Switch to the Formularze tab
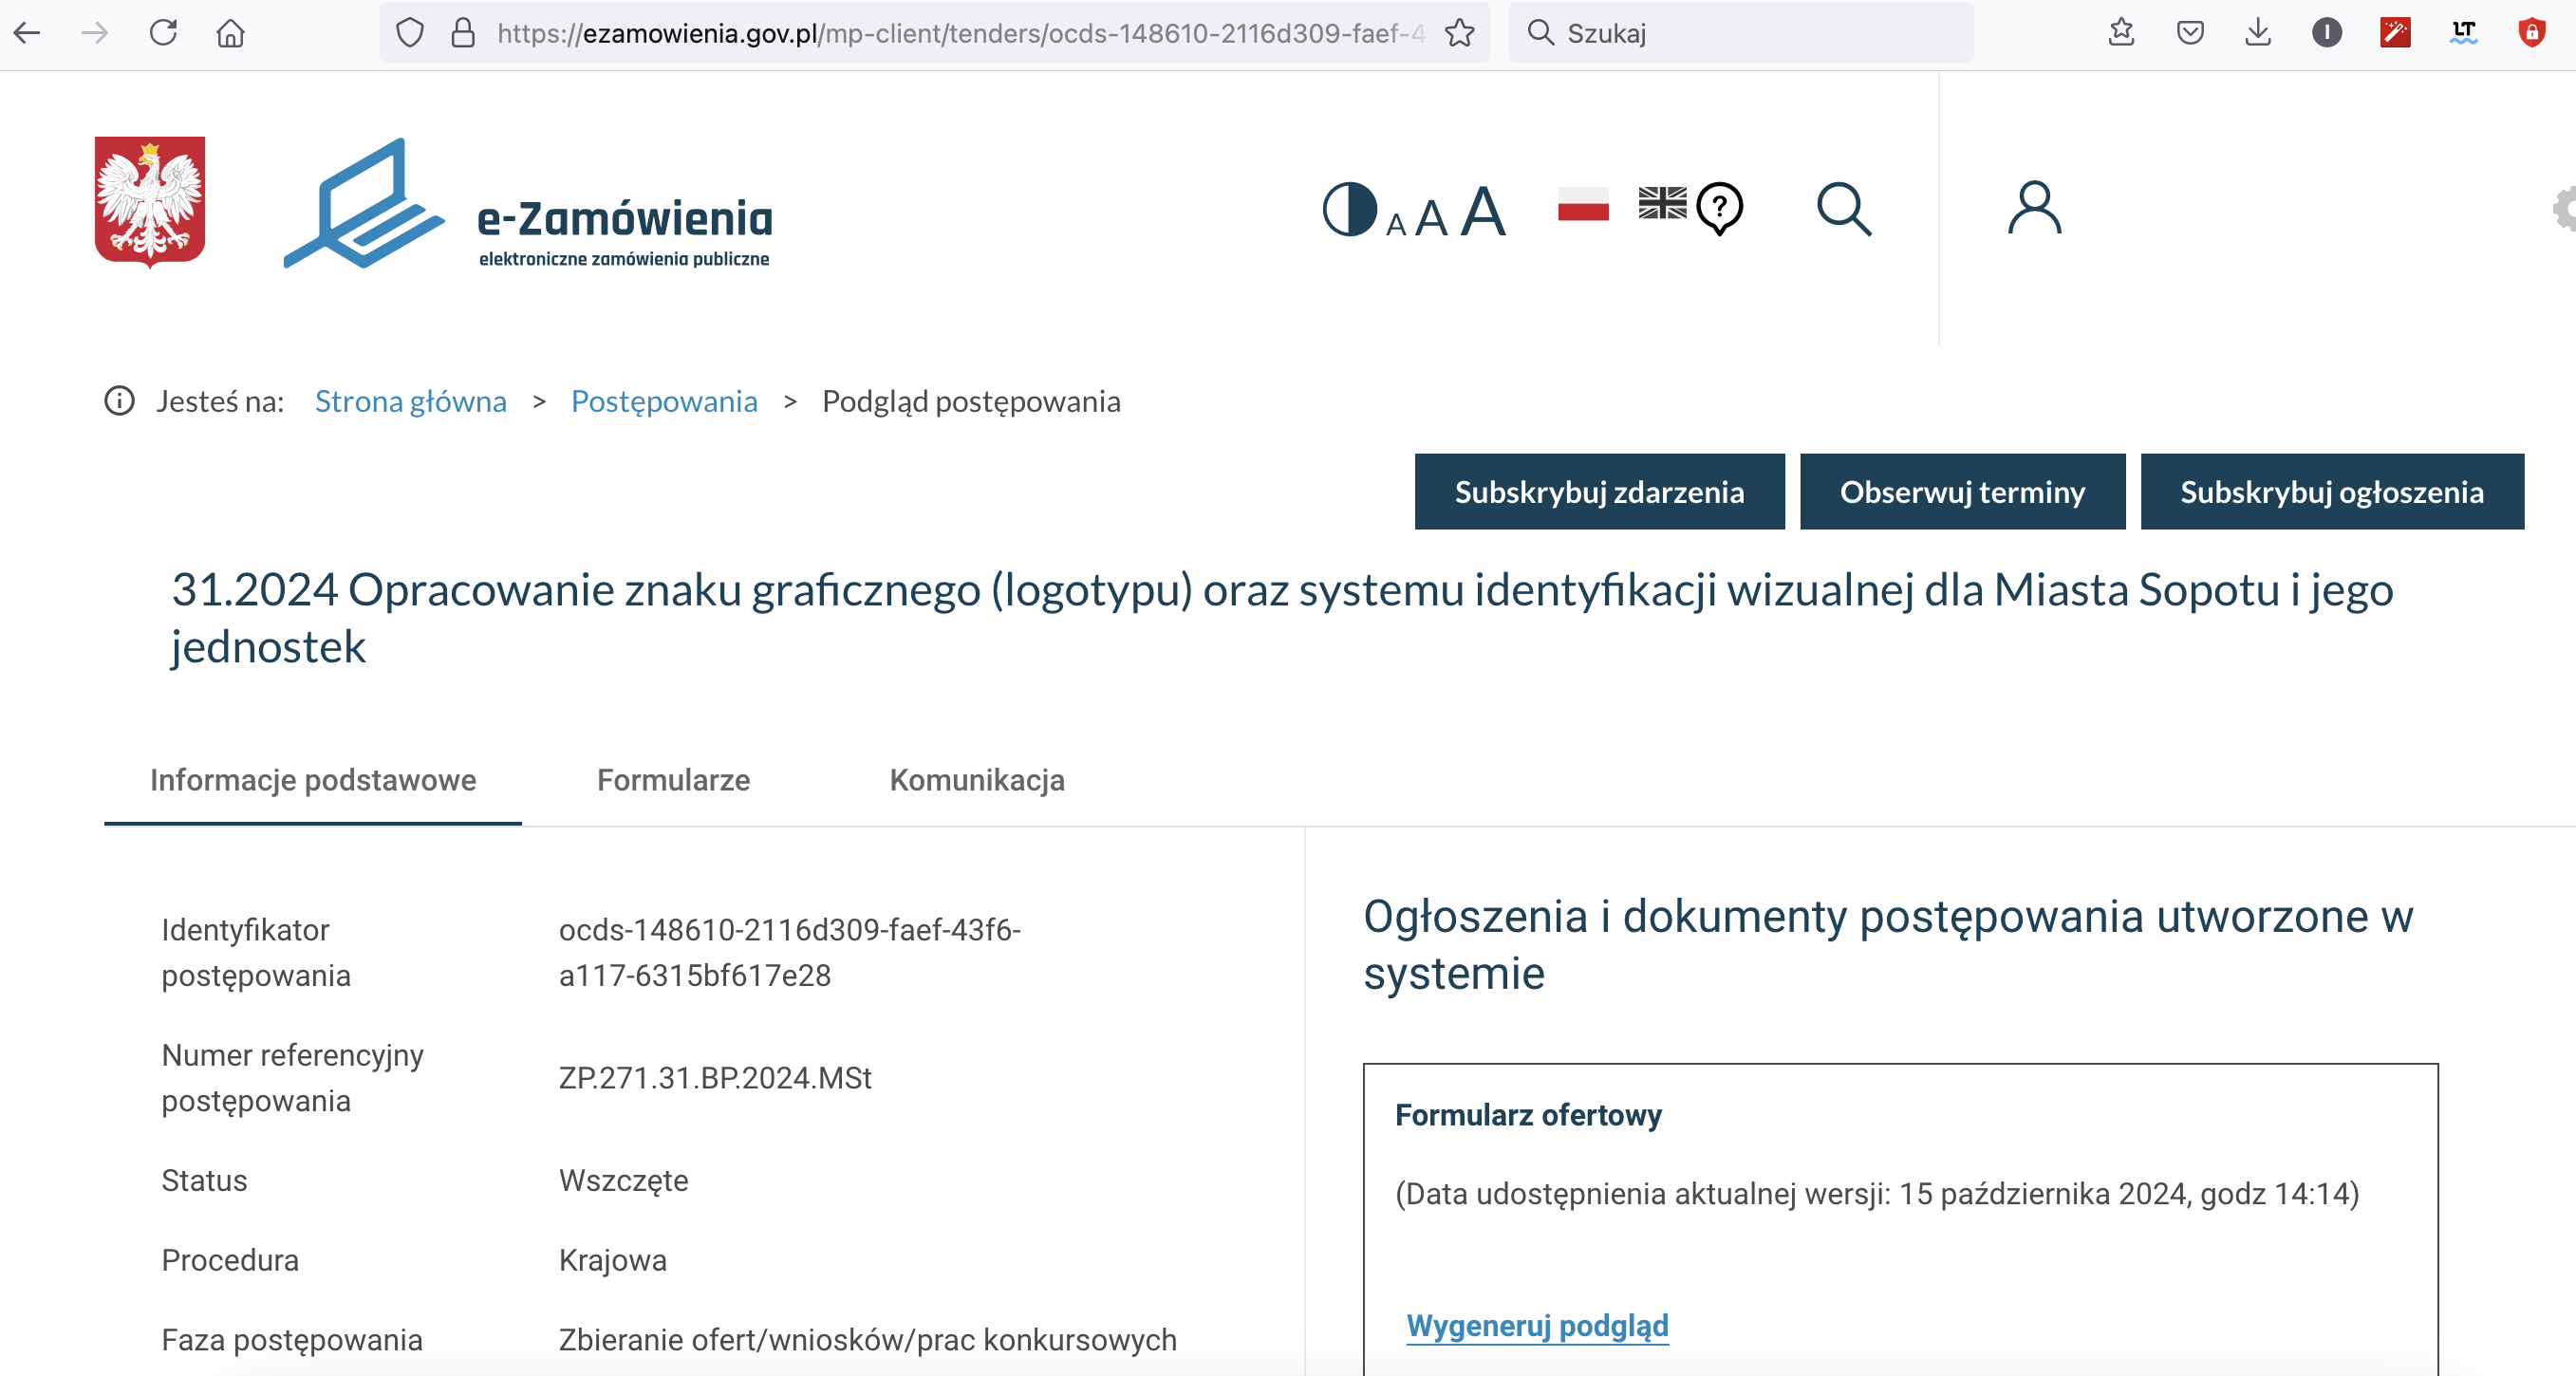 pos(673,780)
